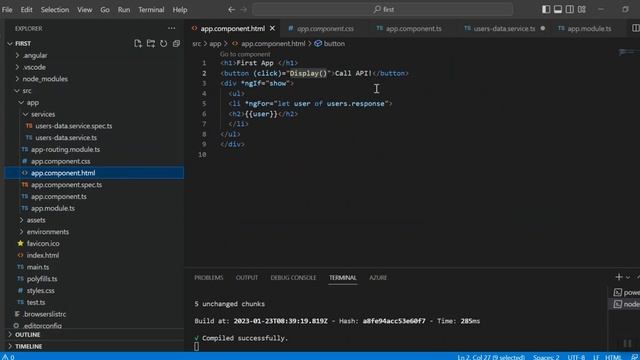This screenshot has width=640, height=360.
Task: Select the node terminal entry
Action: 626,304
